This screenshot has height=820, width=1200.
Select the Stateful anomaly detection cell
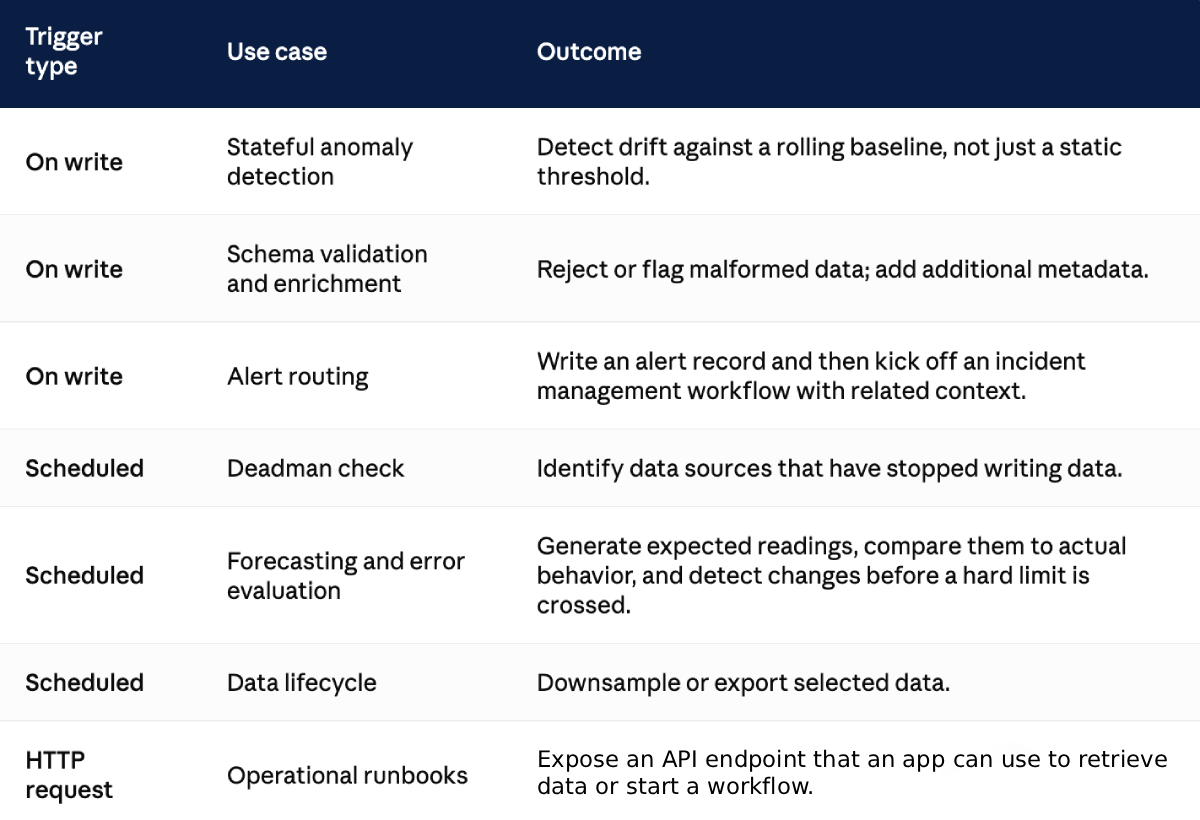click(320, 162)
